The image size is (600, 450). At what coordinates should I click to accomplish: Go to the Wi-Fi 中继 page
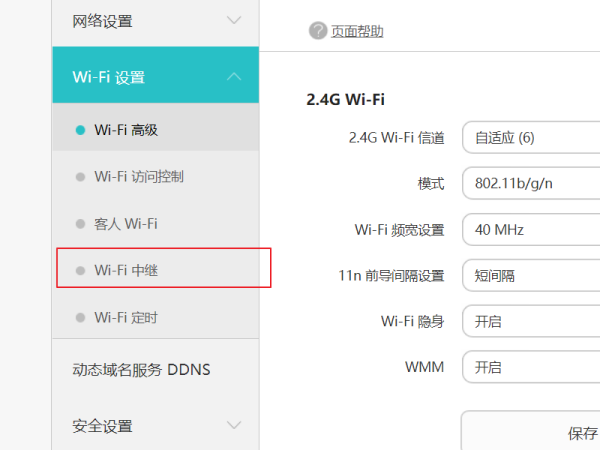(132, 270)
